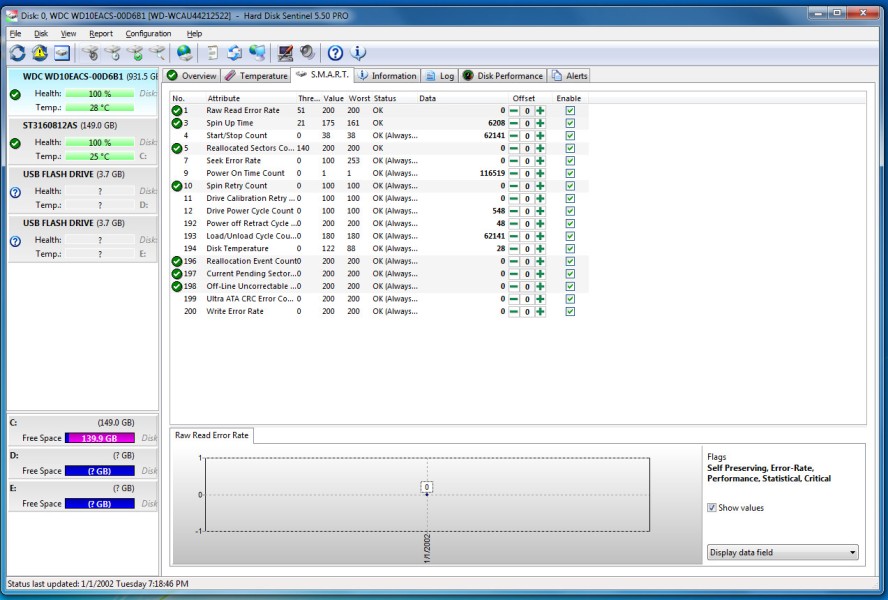Switch to the Disk Performance tab

point(503,76)
